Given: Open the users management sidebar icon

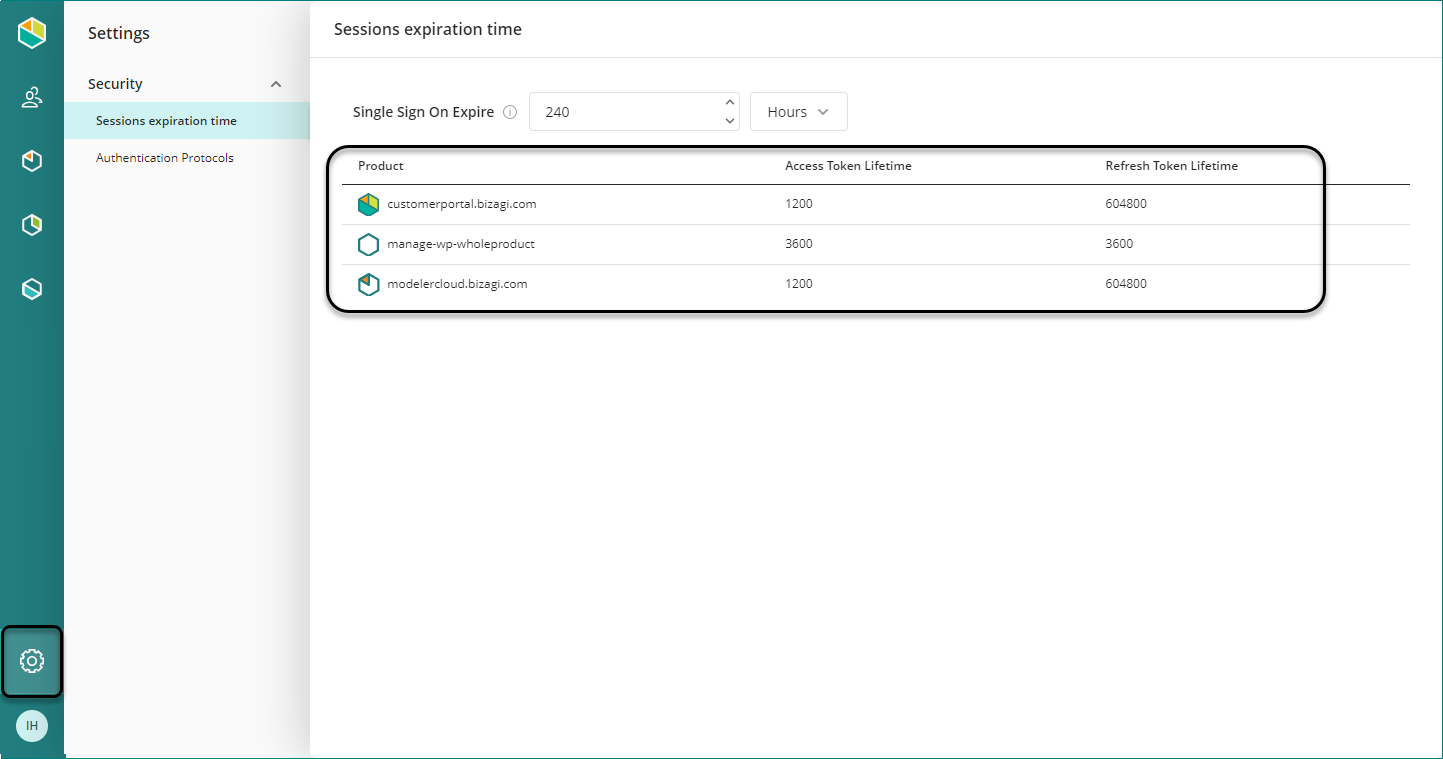Looking at the screenshot, I should (x=32, y=97).
